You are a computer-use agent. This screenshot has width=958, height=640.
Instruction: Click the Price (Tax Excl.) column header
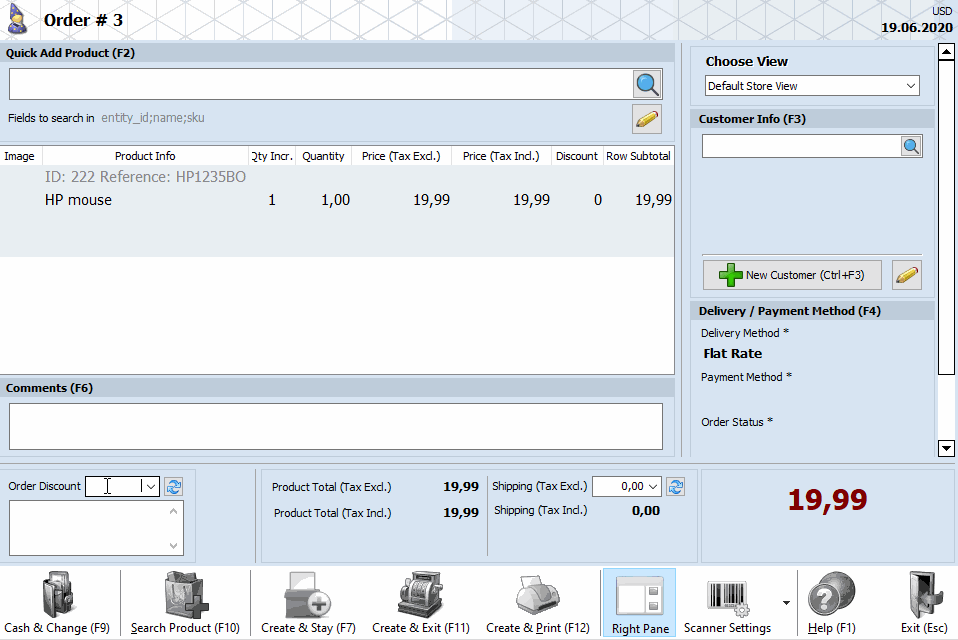pos(401,156)
